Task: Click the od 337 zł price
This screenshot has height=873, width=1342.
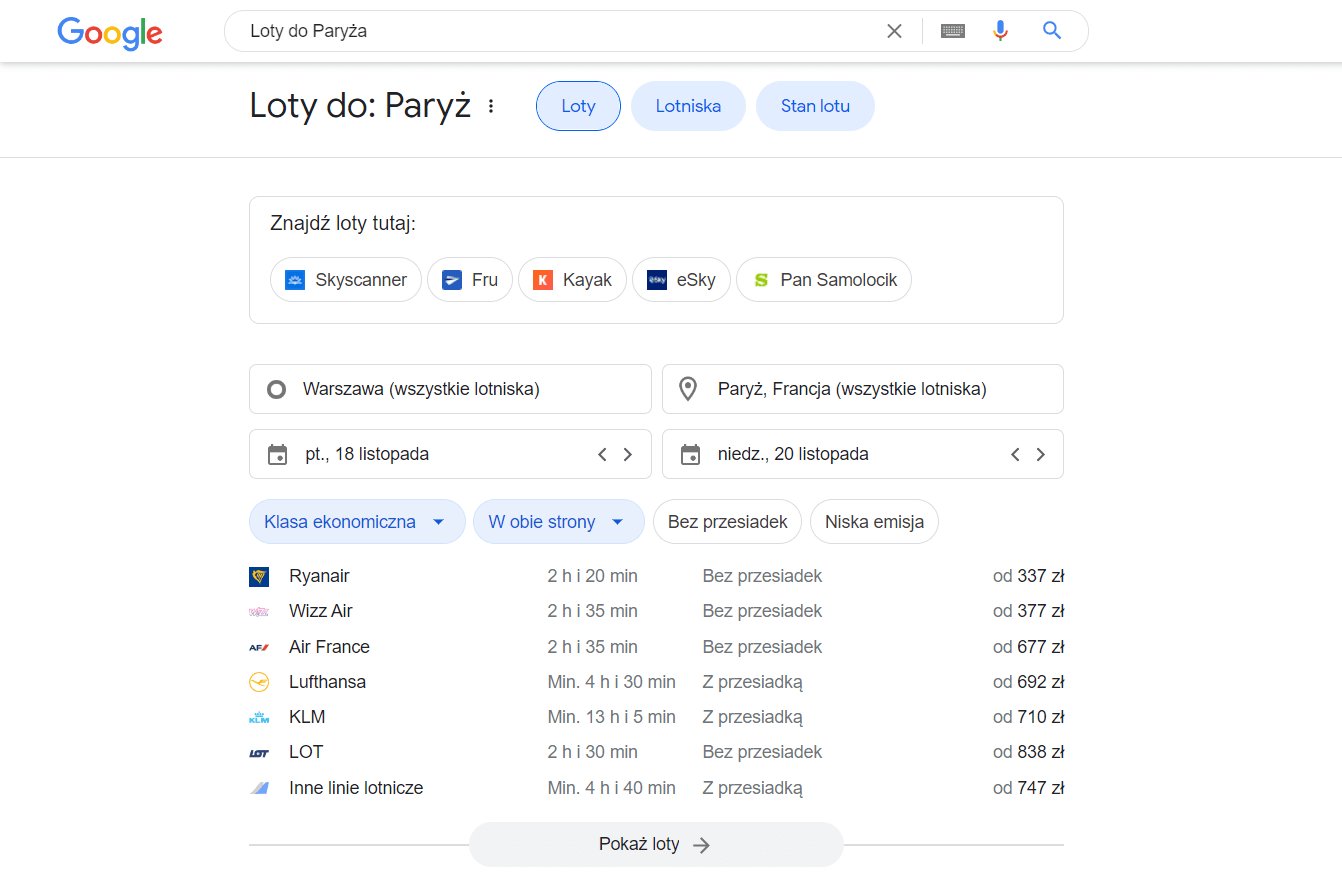Action: tap(1028, 576)
